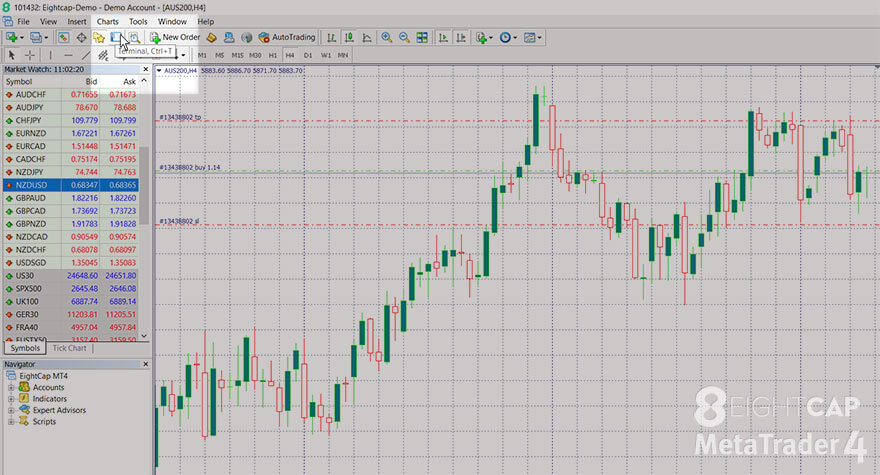Open the Templates dropdown arrow
The image size is (880, 475).
pos(539,38)
